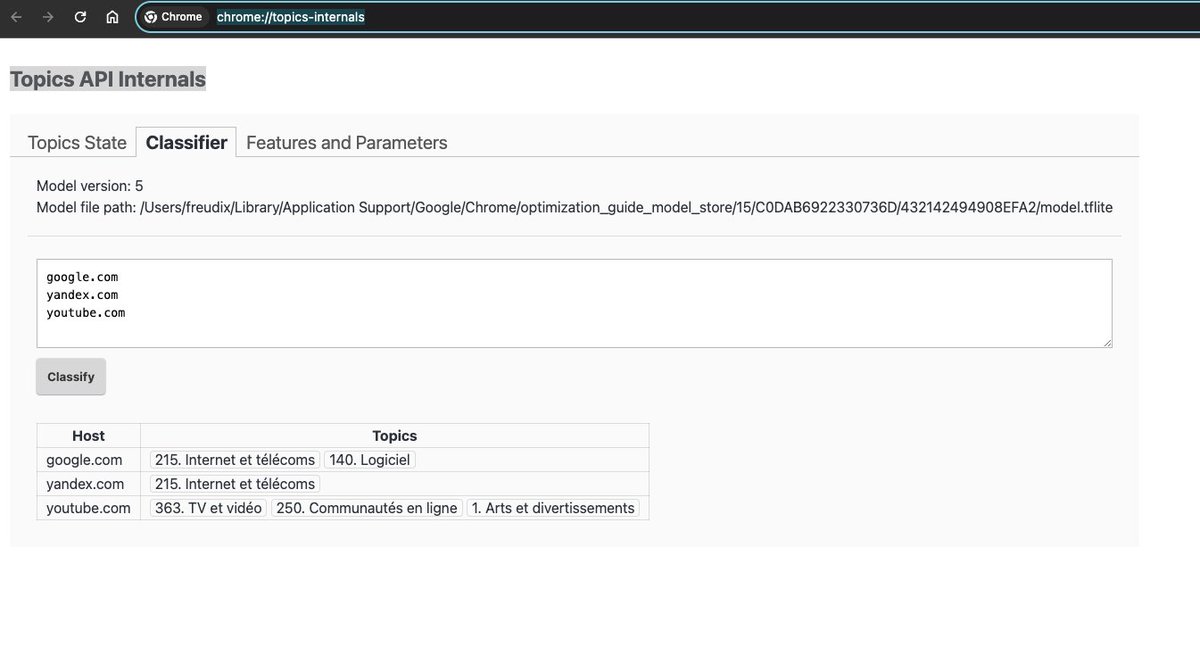
Task: Click the 1. Arts et divertissements topic
Action: point(553,508)
